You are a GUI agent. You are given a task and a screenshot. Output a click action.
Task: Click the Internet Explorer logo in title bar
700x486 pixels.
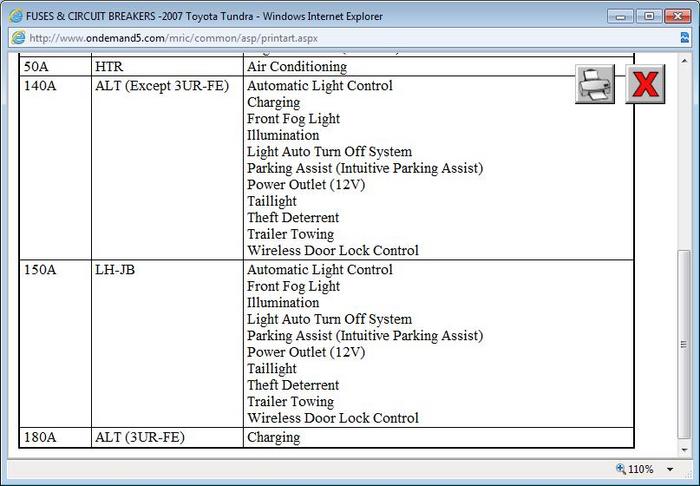click(16, 17)
